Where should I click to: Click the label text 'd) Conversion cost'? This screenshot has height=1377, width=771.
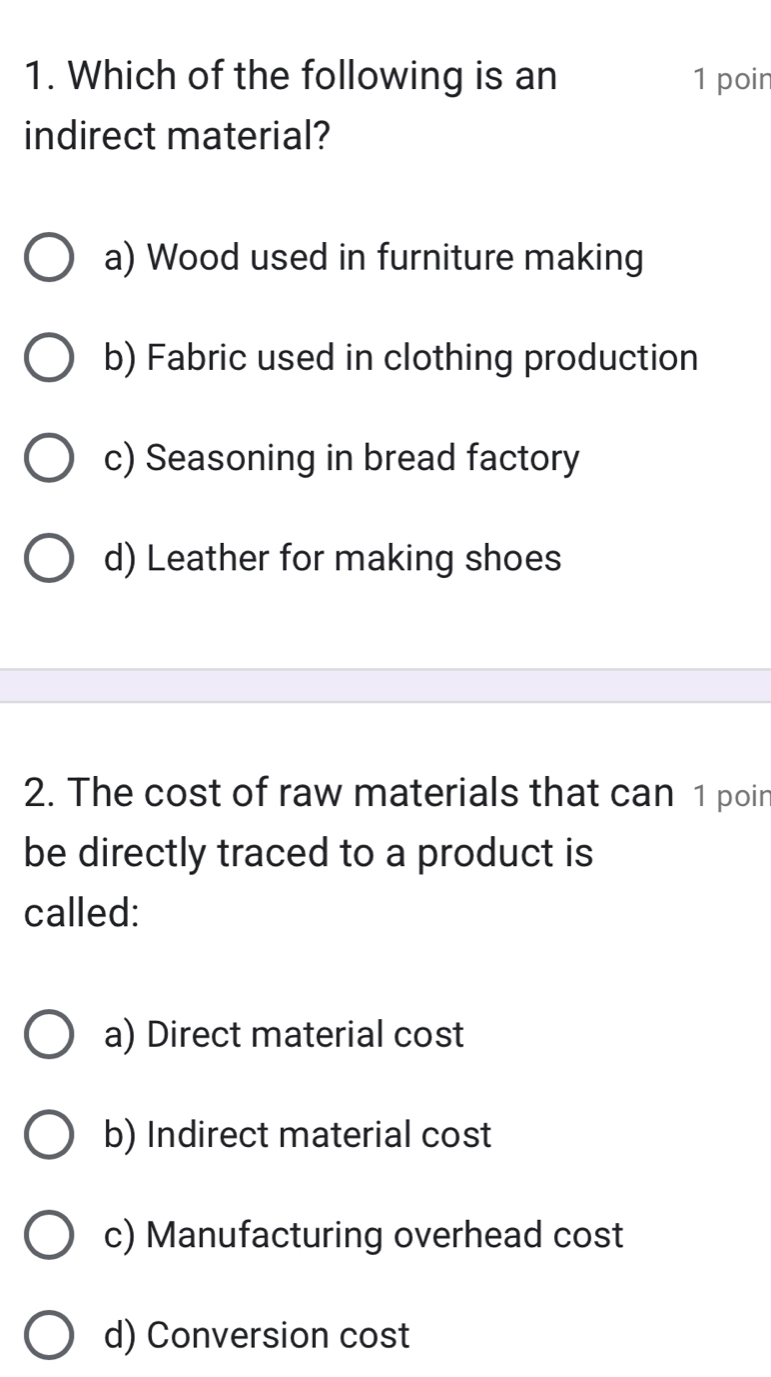point(256,1336)
